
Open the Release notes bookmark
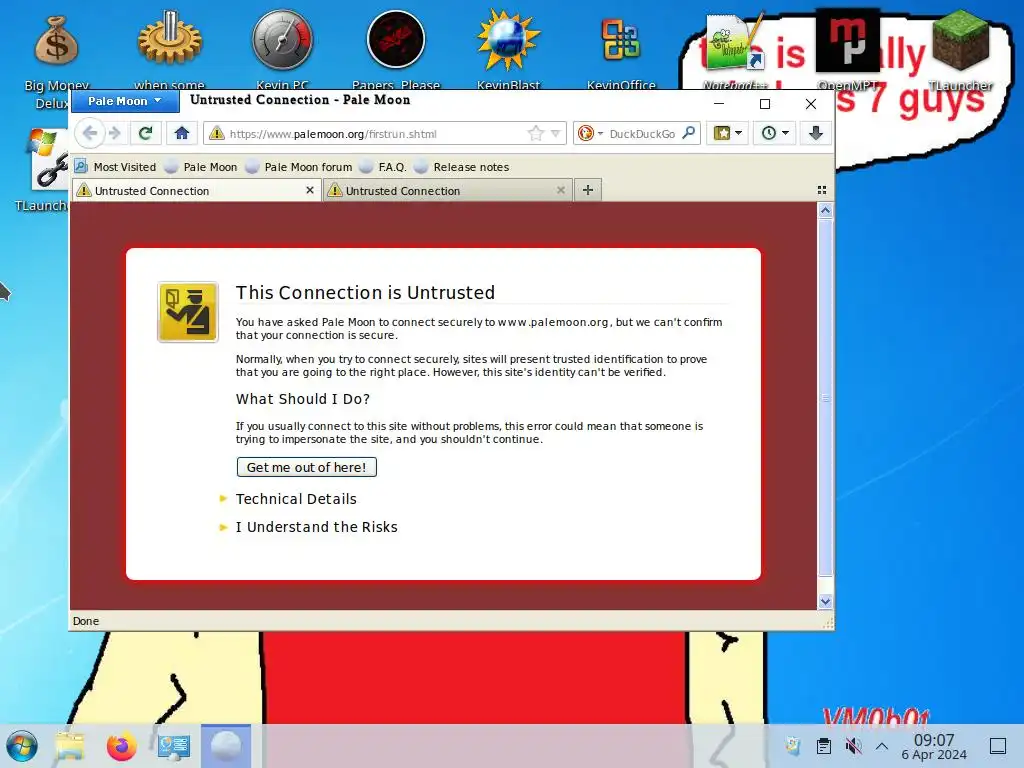[462, 167]
